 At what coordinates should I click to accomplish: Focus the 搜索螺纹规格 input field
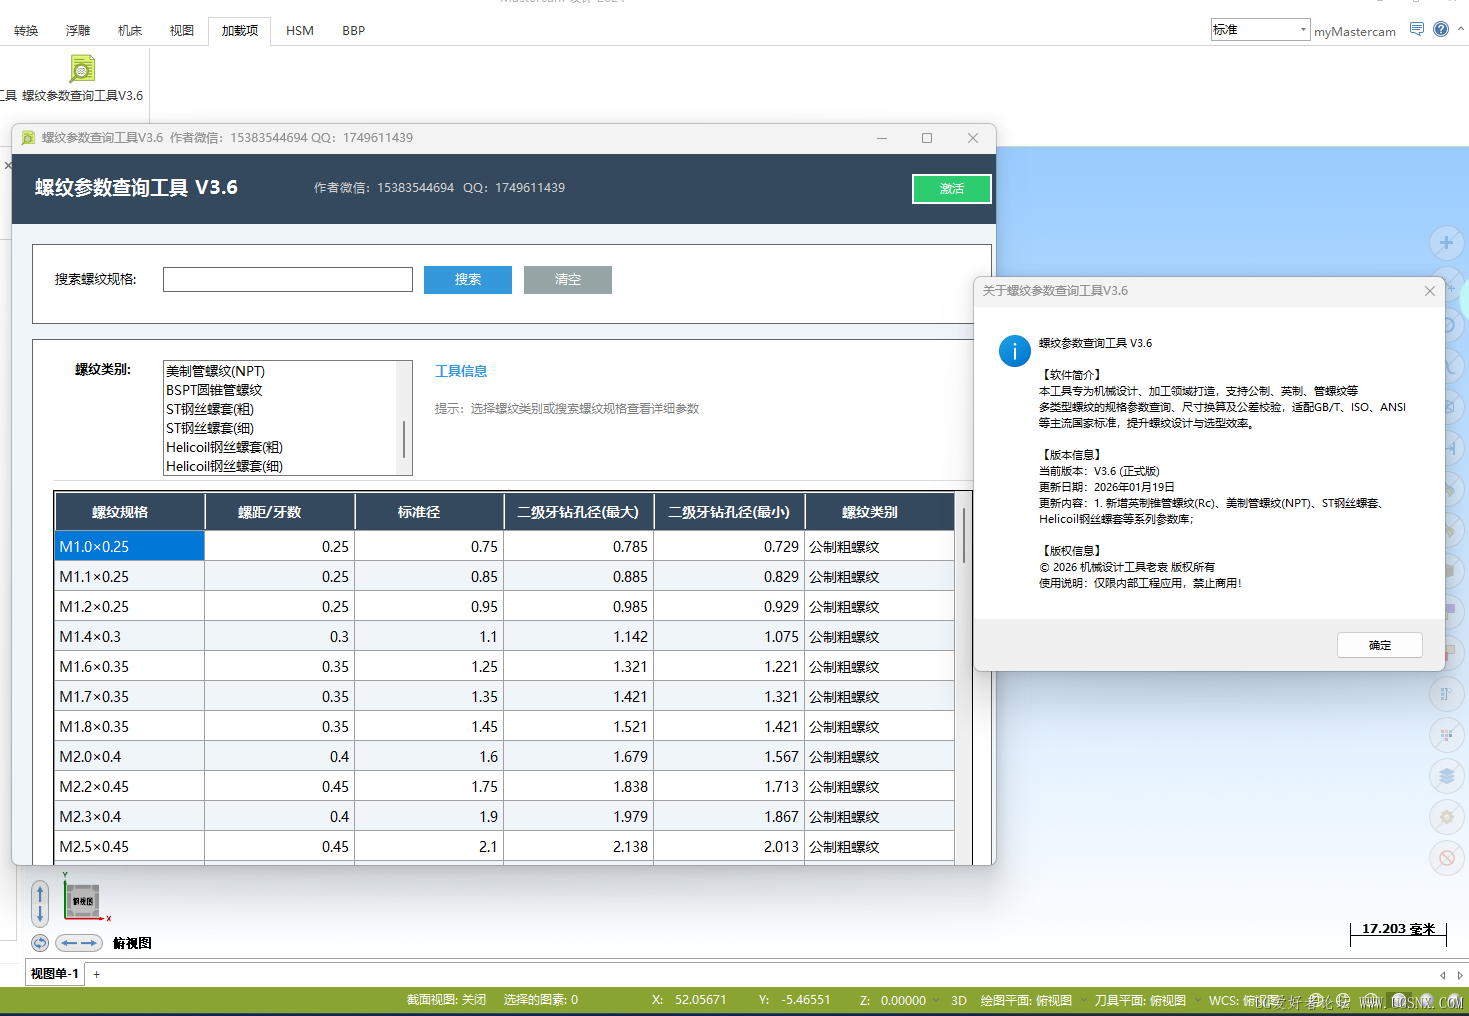pos(288,279)
